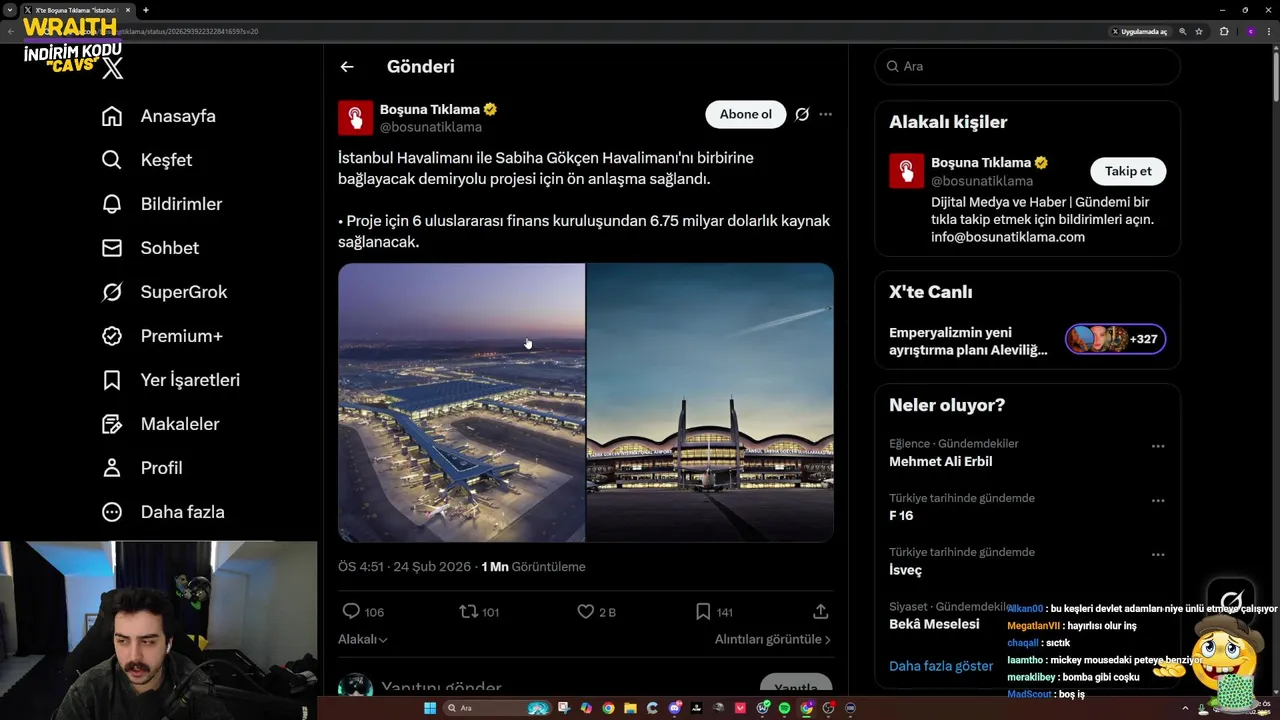Open Sabiha Gökçen terminal image
This screenshot has width=1280, height=720.
[x=710, y=402]
